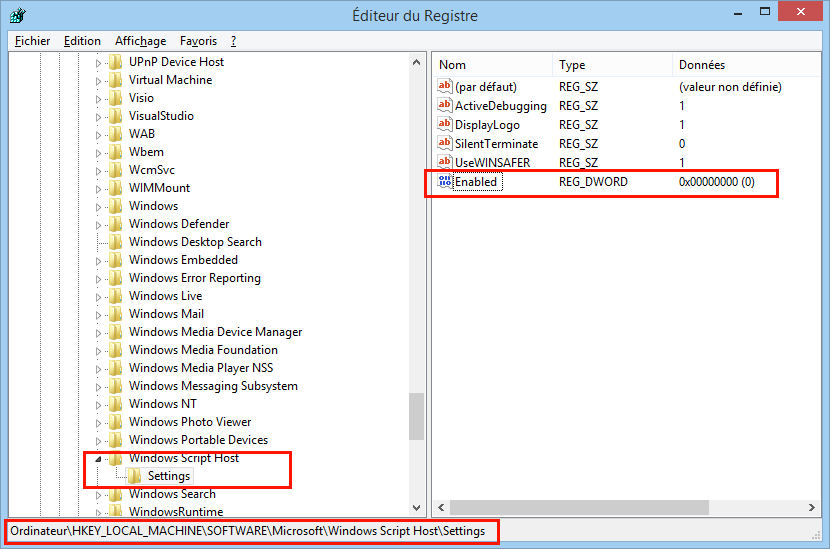Expand the Windows Error Reporting key
830x549 pixels.
(98, 279)
